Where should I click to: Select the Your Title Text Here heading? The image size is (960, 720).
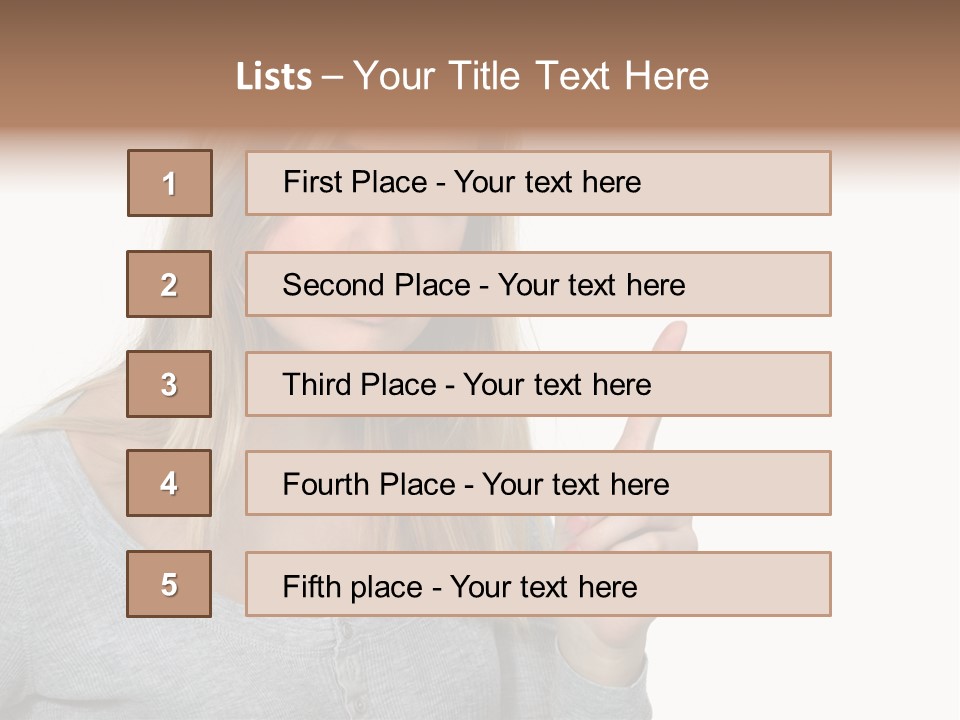(x=531, y=76)
